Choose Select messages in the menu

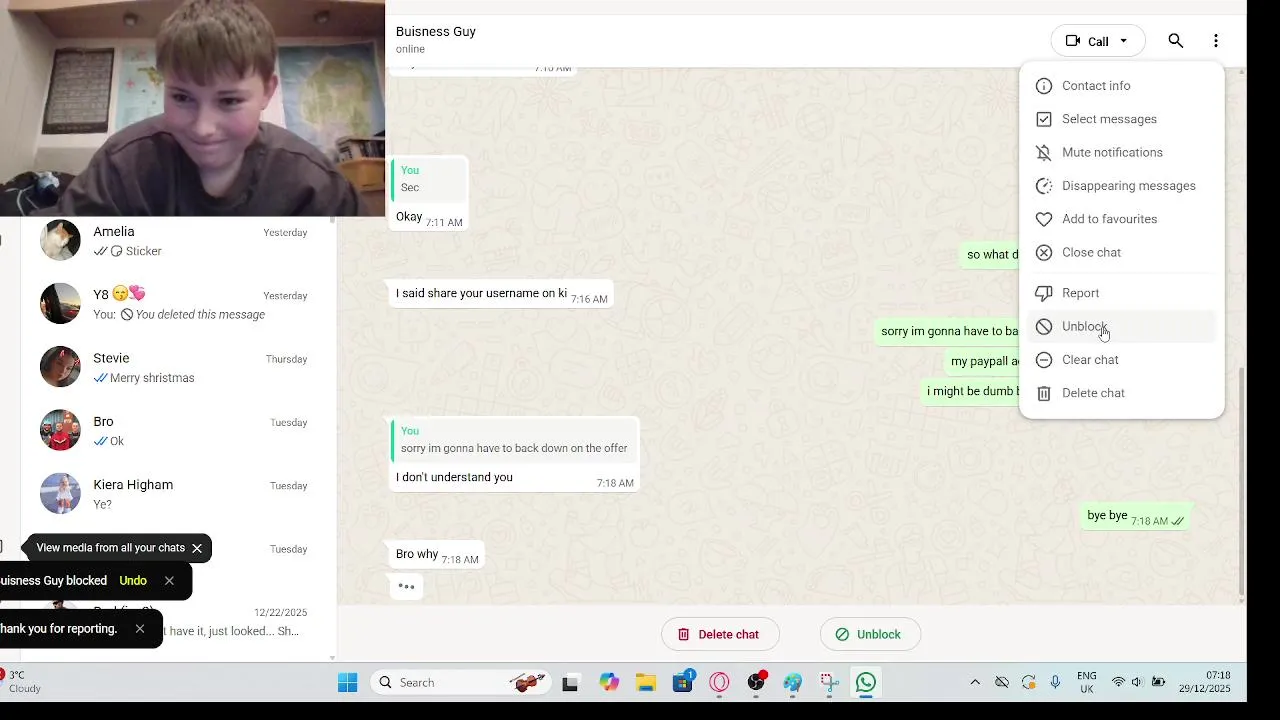click(x=1122, y=119)
